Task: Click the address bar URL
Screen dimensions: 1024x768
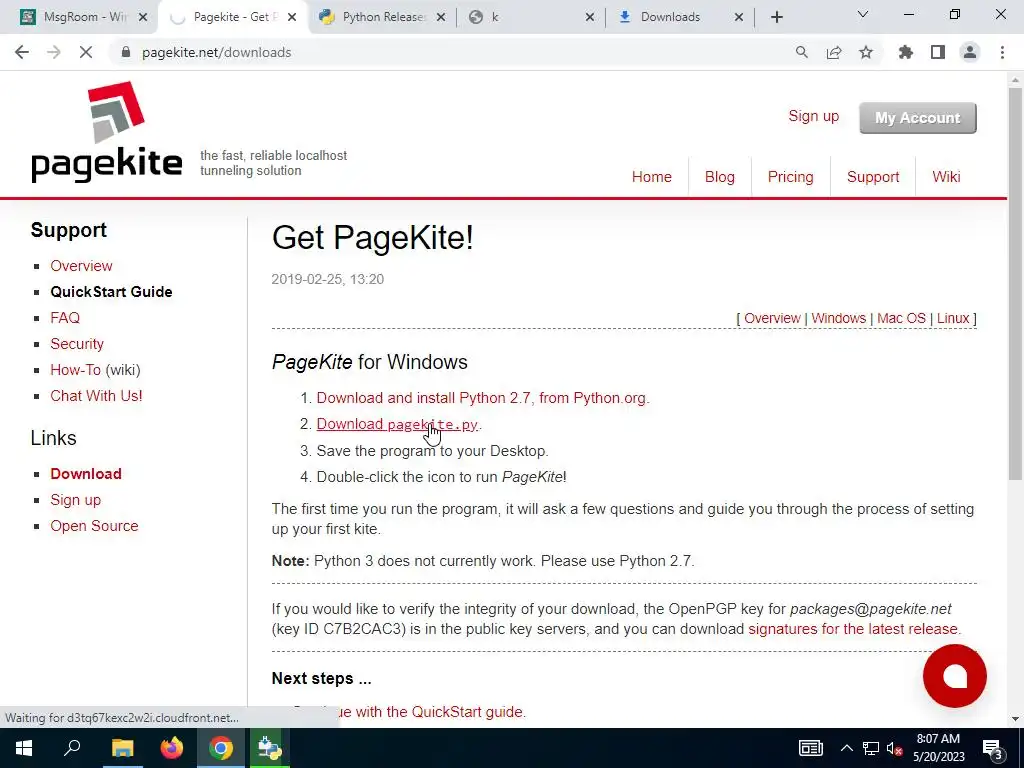Action: click(217, 52)
